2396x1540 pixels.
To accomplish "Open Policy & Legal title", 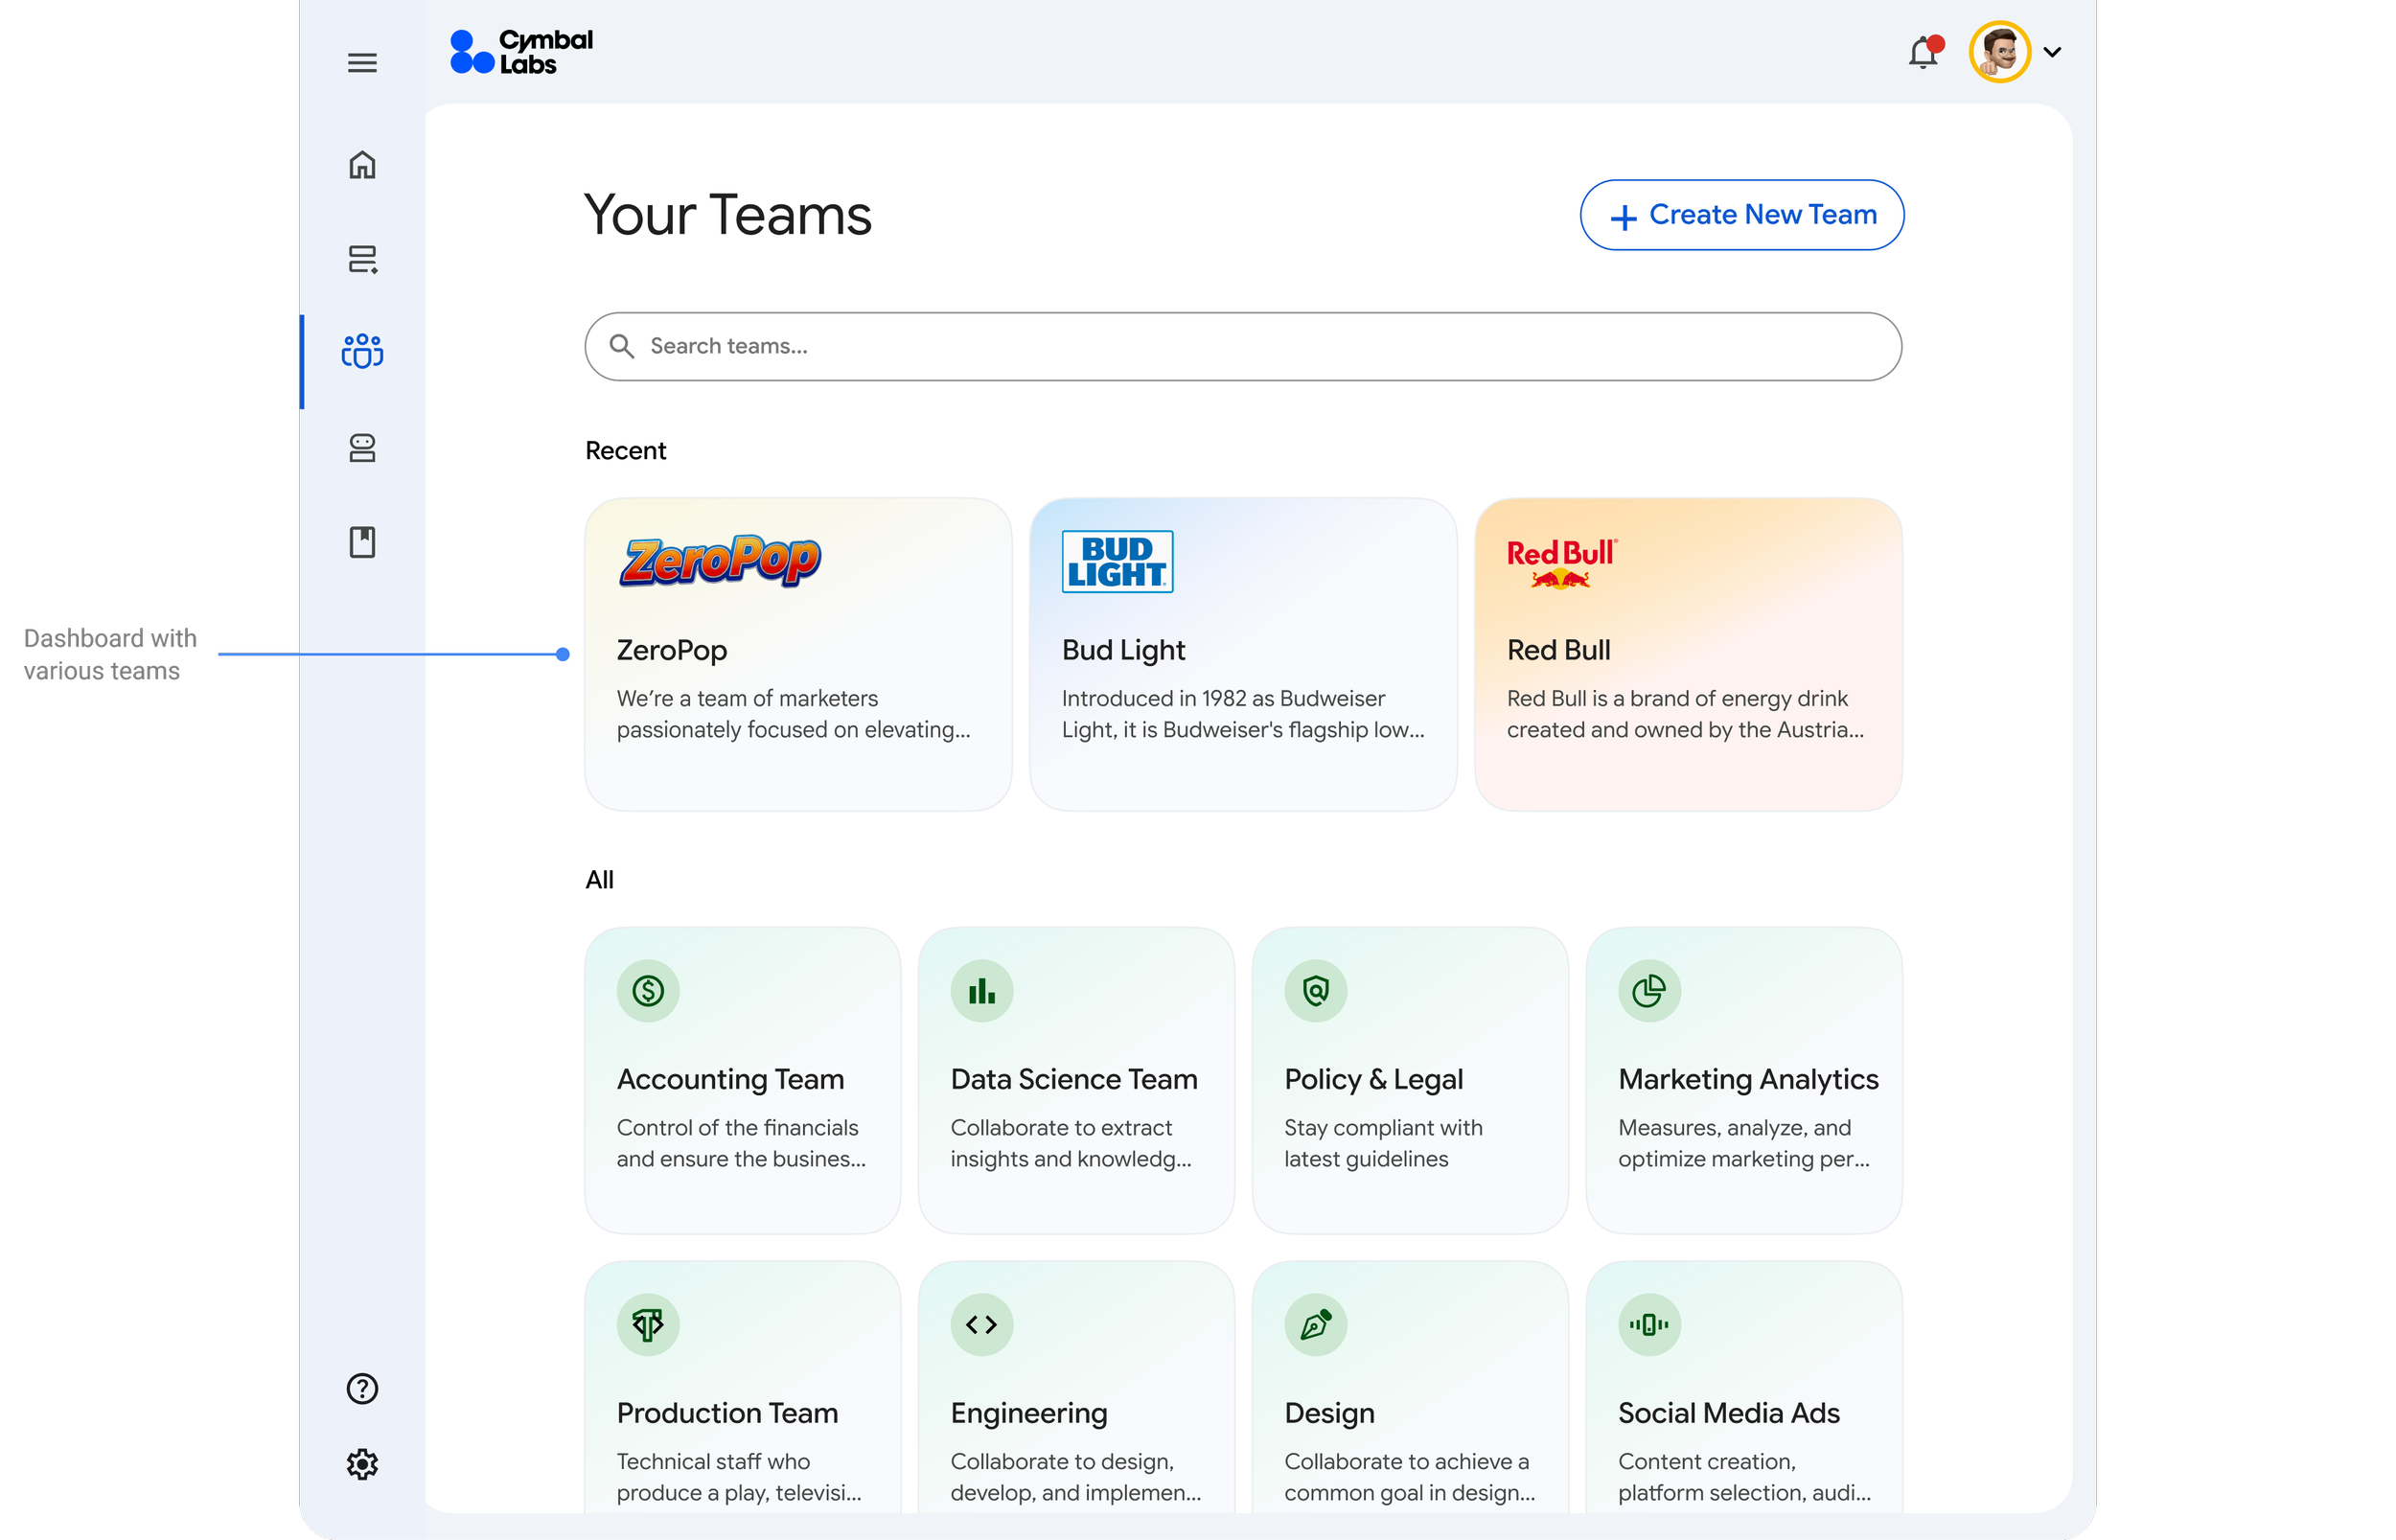I will [x=1374, y=1079].
